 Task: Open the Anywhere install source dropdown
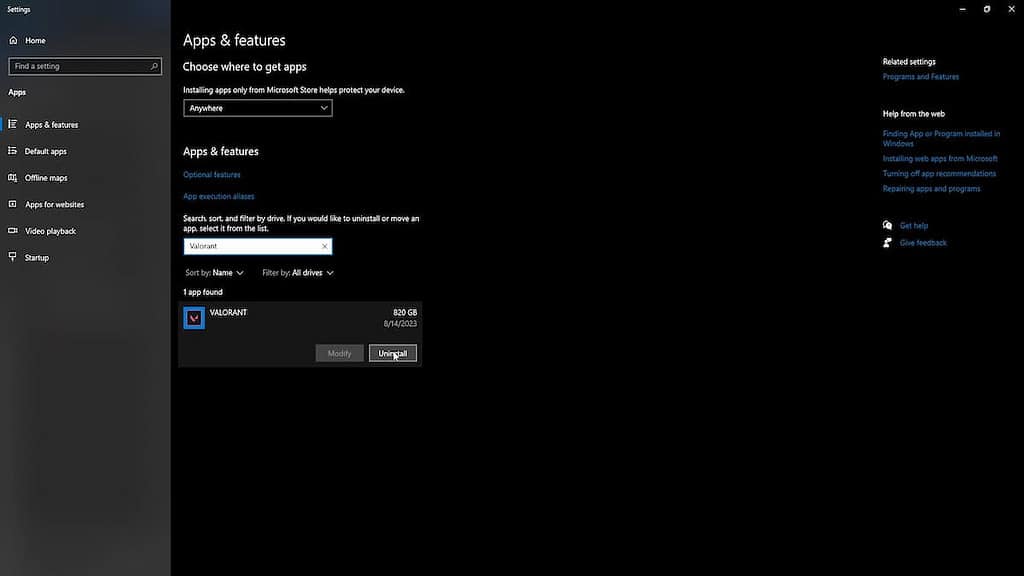pyautogui.click(x=257, y=108)
